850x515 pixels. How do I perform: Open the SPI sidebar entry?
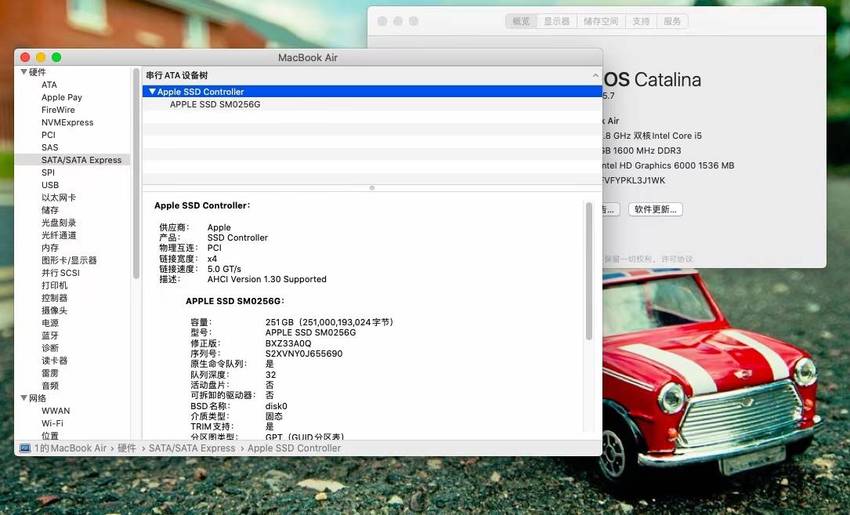pos(48,172)
